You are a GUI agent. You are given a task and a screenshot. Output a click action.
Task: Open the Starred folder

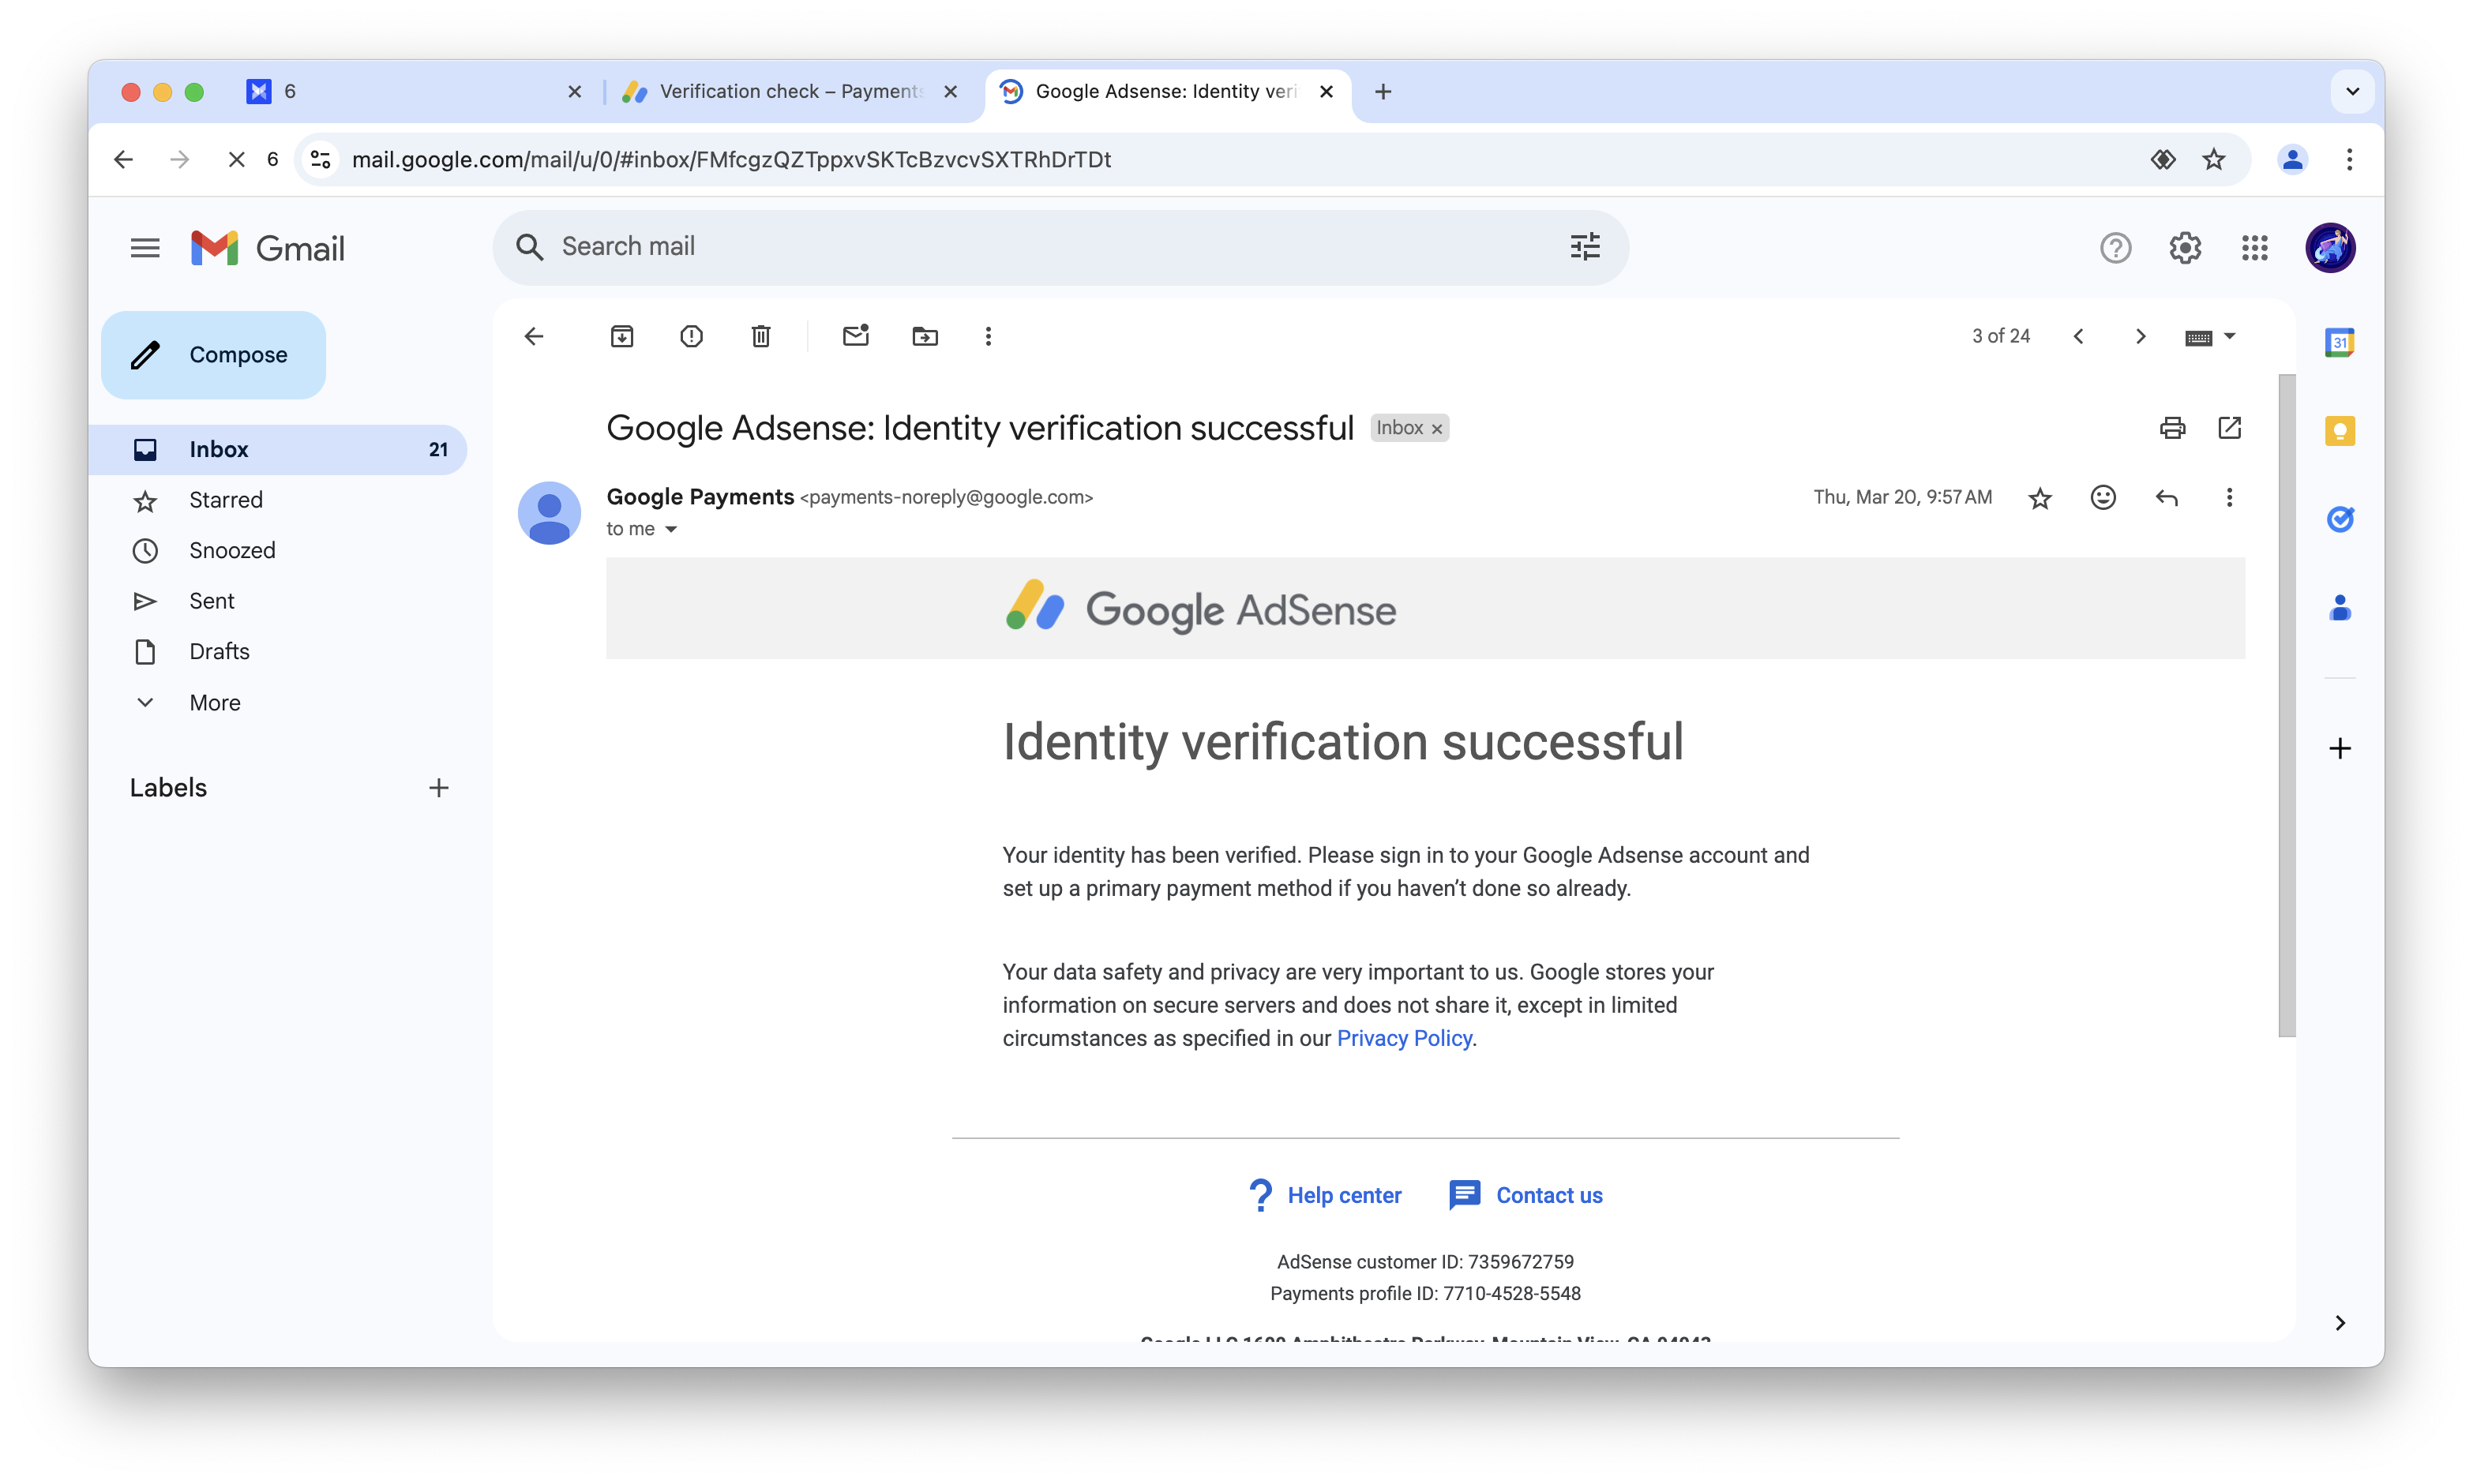[226, 500]
